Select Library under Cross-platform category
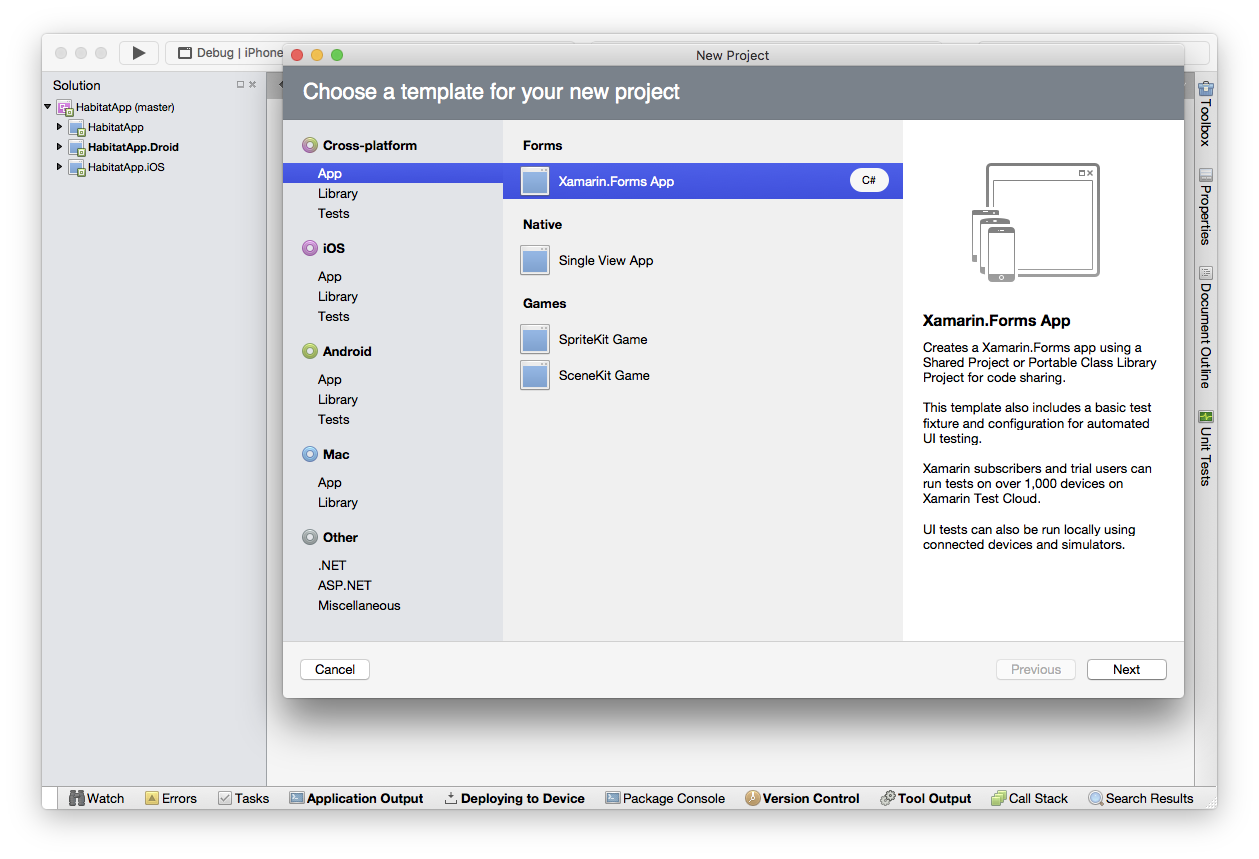1259x859 pixels. tap(338, 194)
